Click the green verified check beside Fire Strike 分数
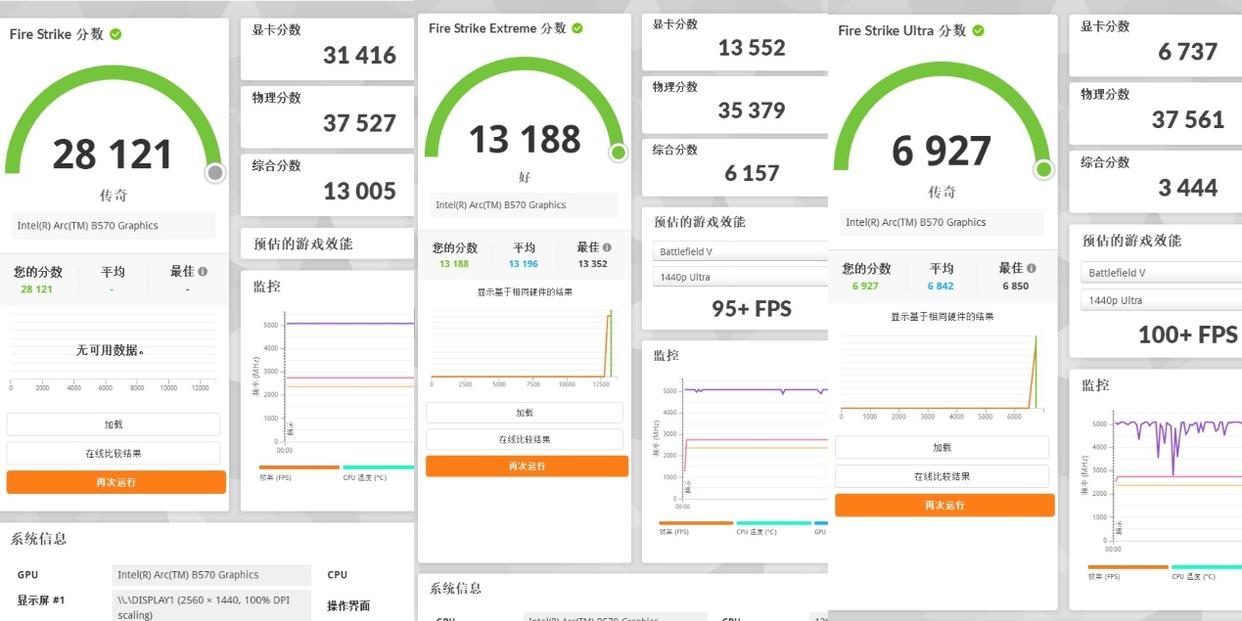The height and width of the screenshot is (621, 1242). point(116,34)
